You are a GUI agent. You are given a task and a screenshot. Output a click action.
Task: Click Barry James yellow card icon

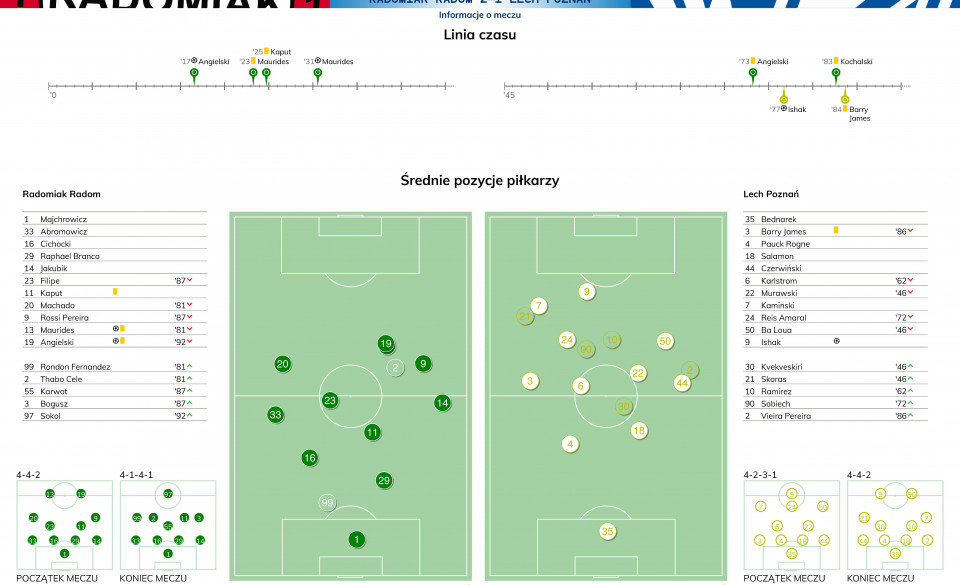pyautogui.click(x=836, y=230)
